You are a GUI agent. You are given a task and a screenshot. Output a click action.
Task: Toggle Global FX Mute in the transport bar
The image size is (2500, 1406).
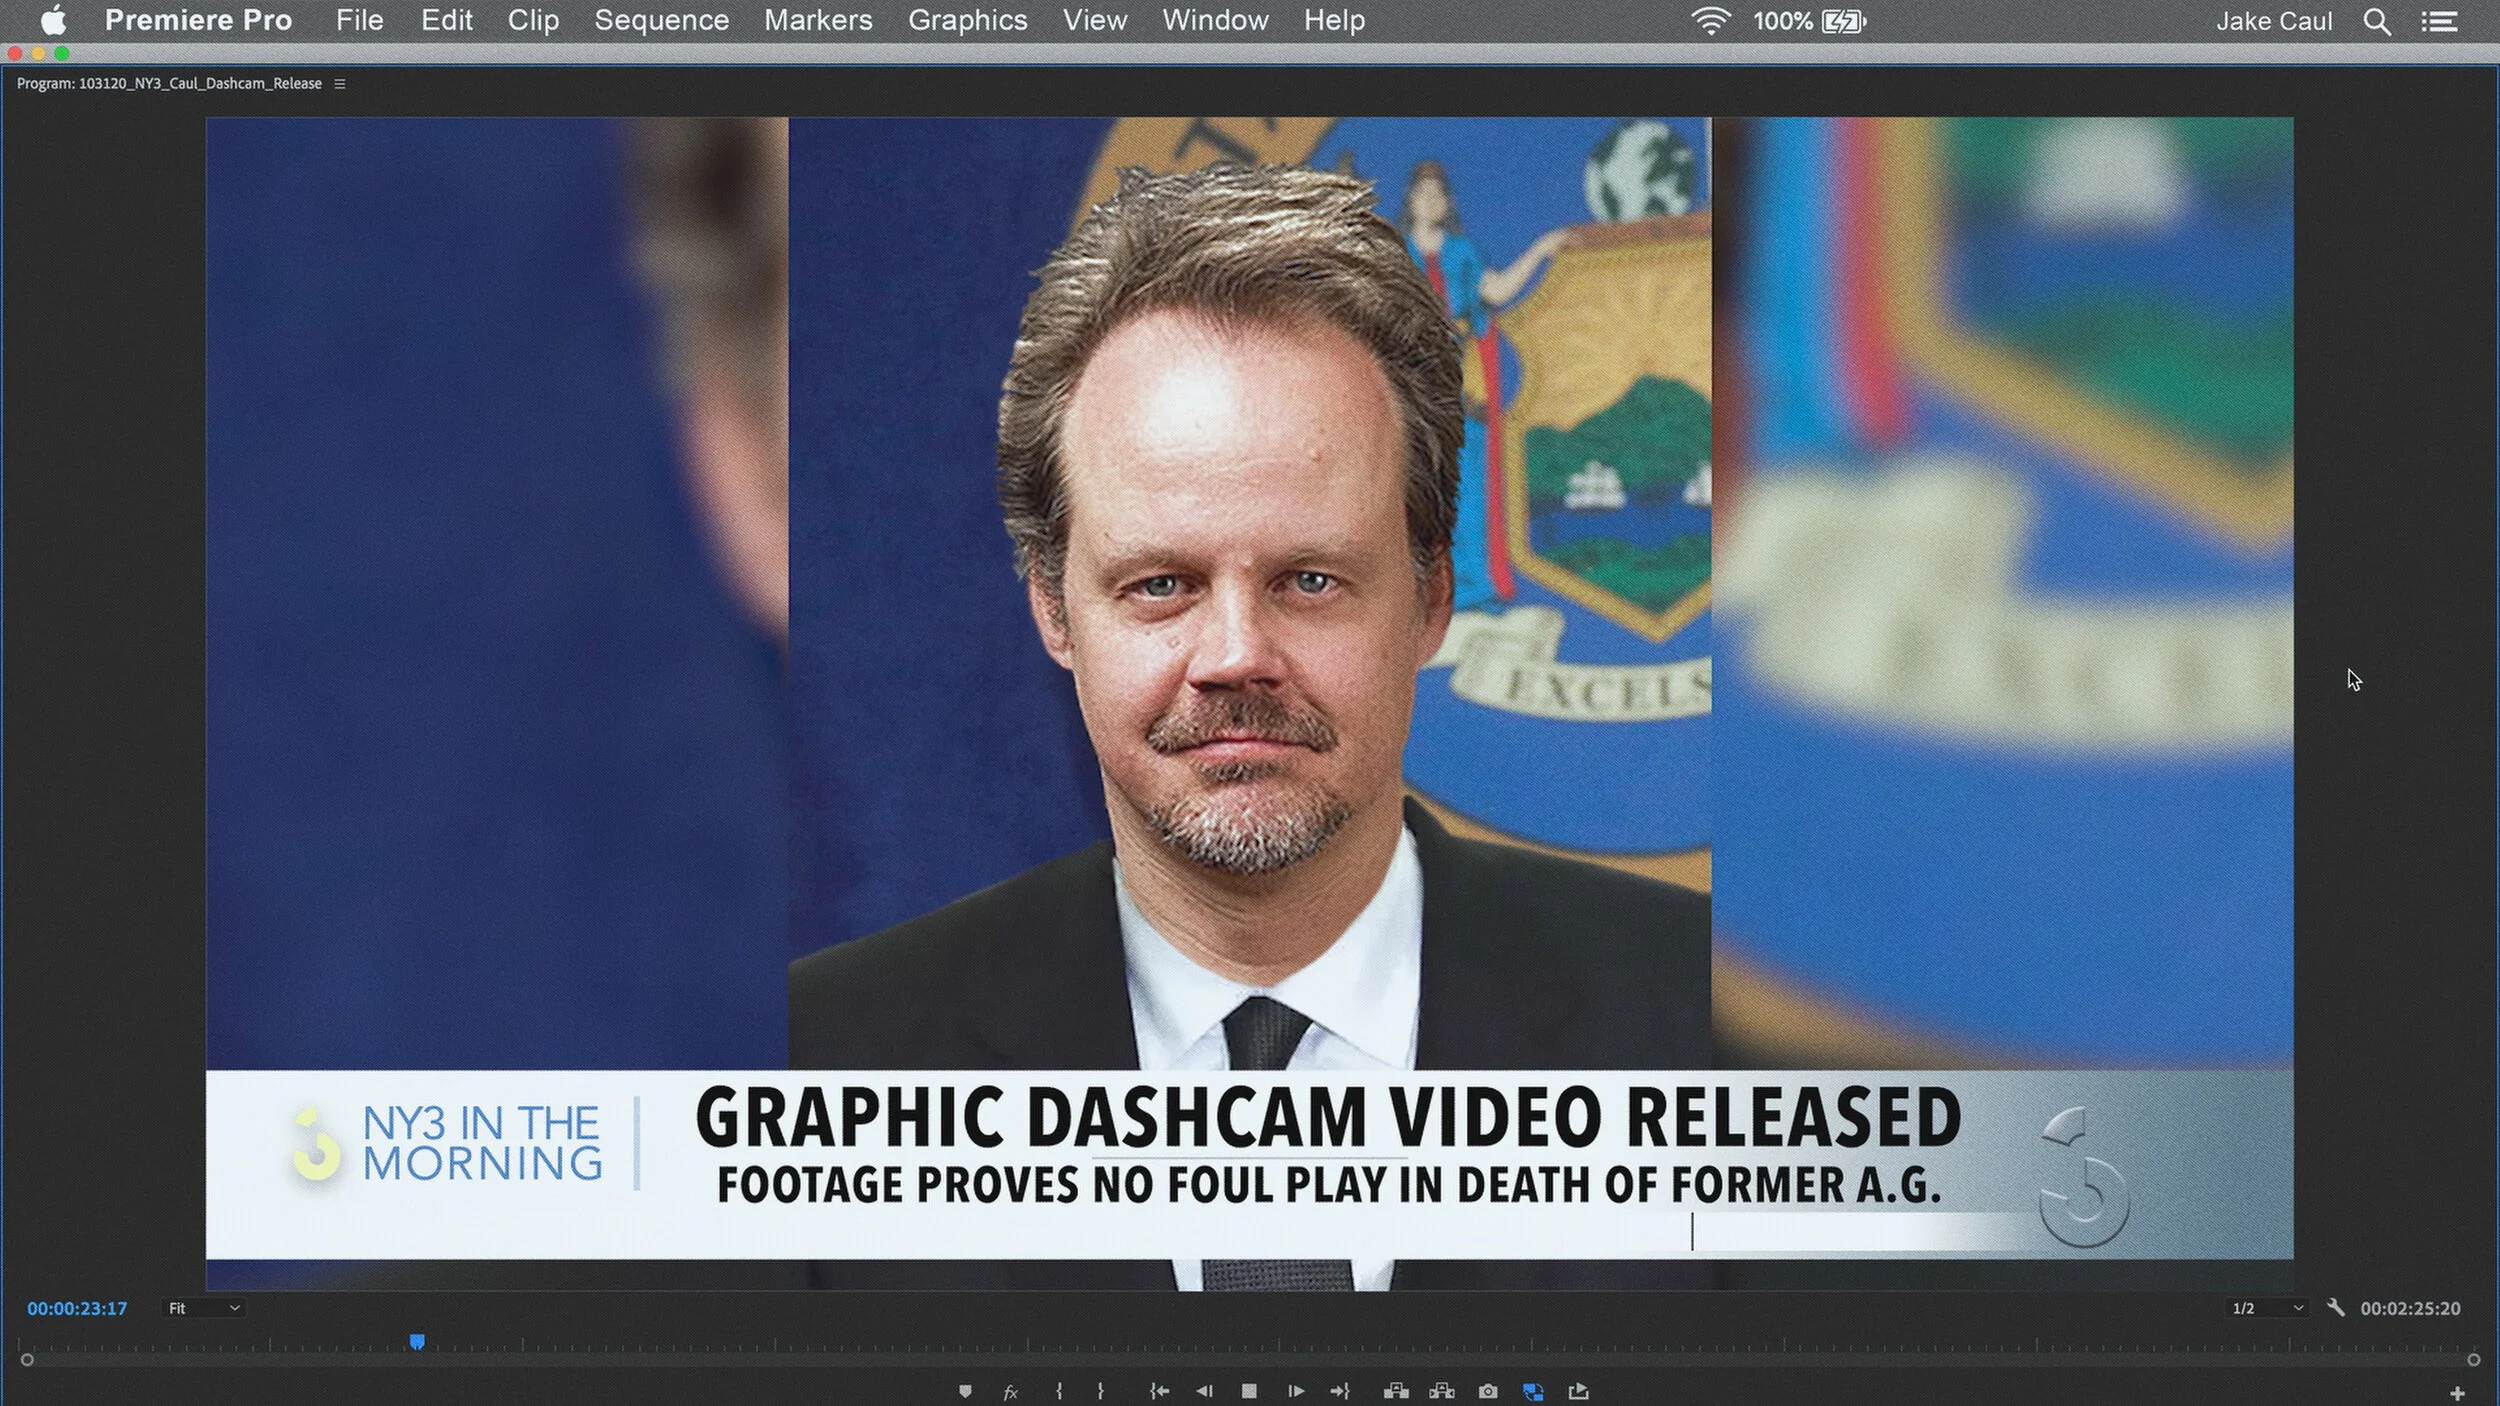pos(1011,1391)
